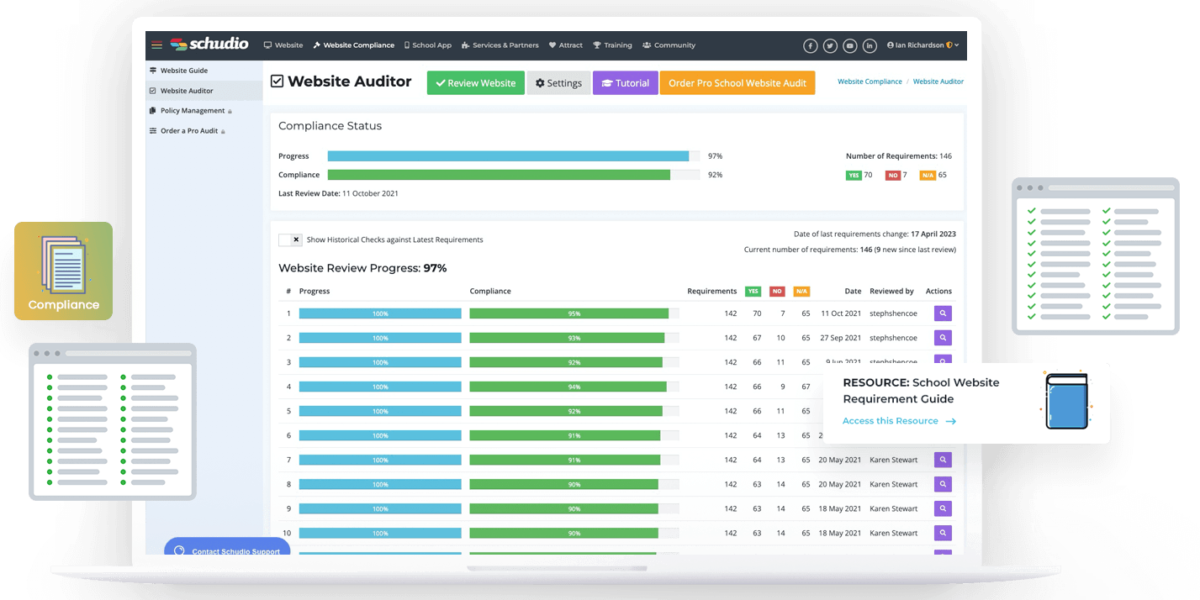1200x600 pixels.
Task: Click the Twitter social icon
Action: click(x=830, y=46)
